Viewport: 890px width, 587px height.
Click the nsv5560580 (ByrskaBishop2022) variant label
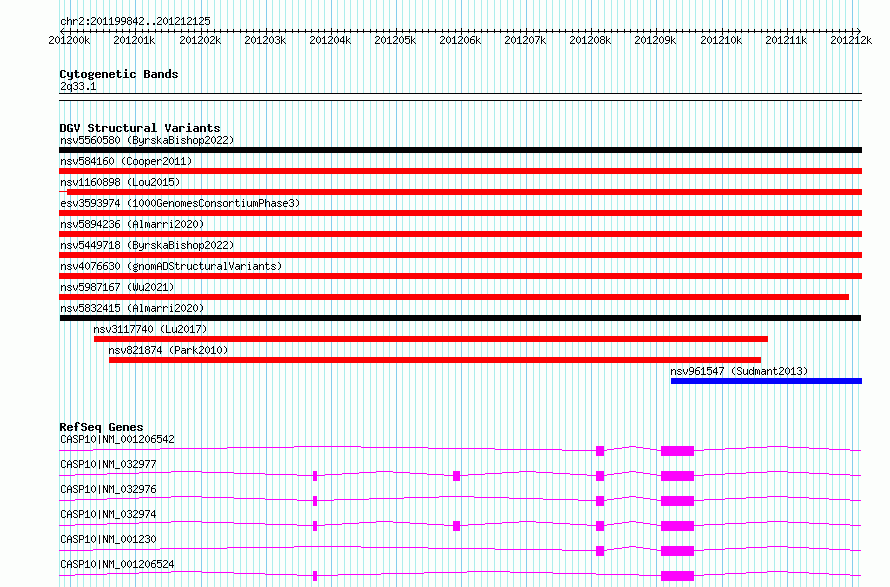tap(147, 140)
